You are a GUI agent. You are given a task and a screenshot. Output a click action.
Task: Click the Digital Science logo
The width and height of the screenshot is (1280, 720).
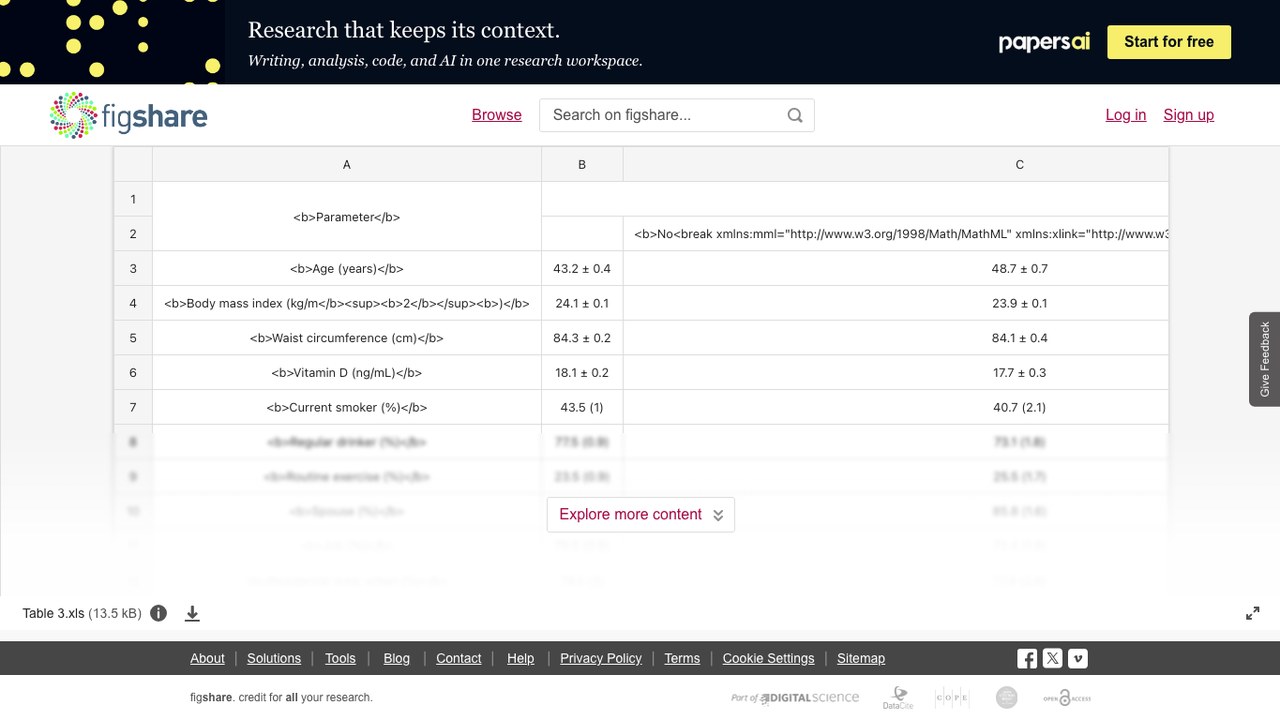click(795, 697)
